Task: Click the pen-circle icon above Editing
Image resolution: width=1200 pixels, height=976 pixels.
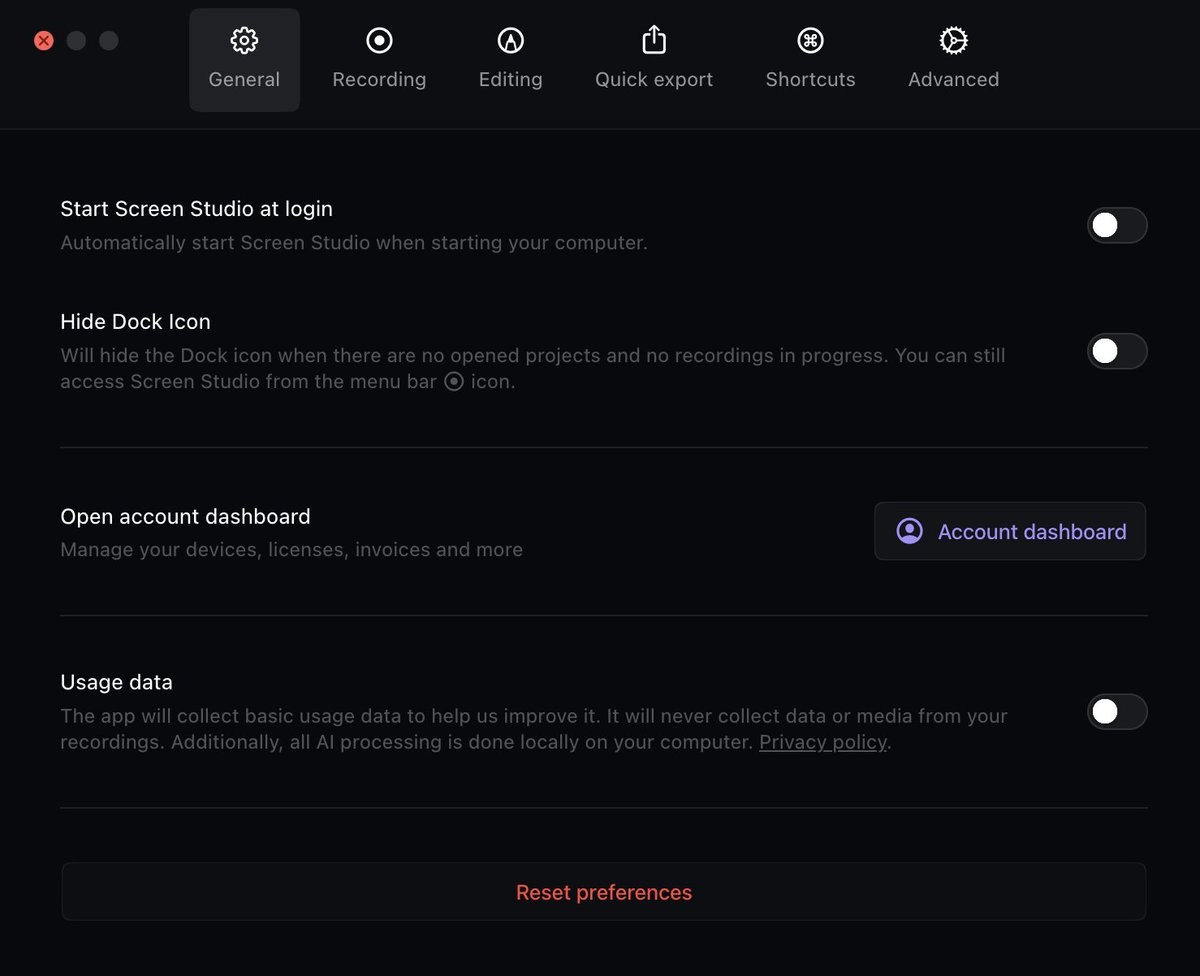Action: [511, 41]
